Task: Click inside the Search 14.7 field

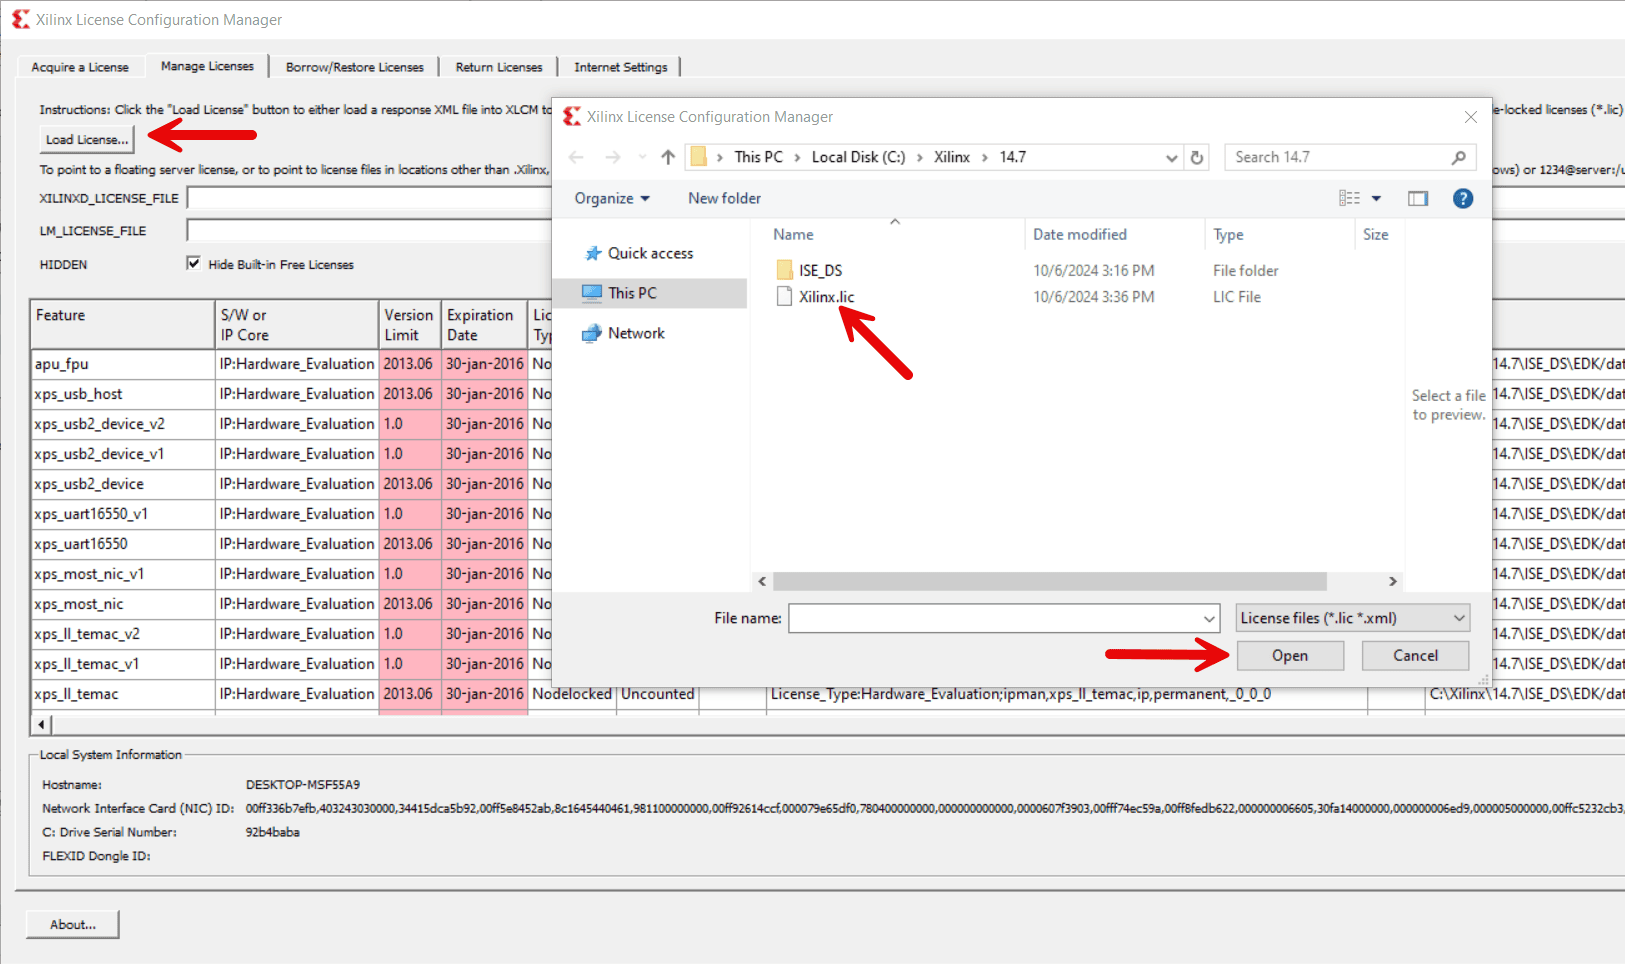Action: click(x=1330, y=157)
